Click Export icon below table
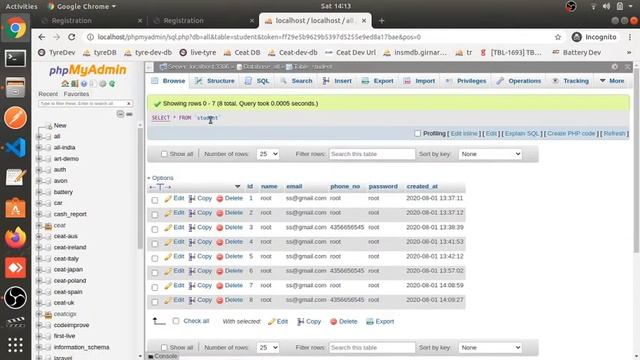Screen dimensions: 640x360 coord(370,322)
